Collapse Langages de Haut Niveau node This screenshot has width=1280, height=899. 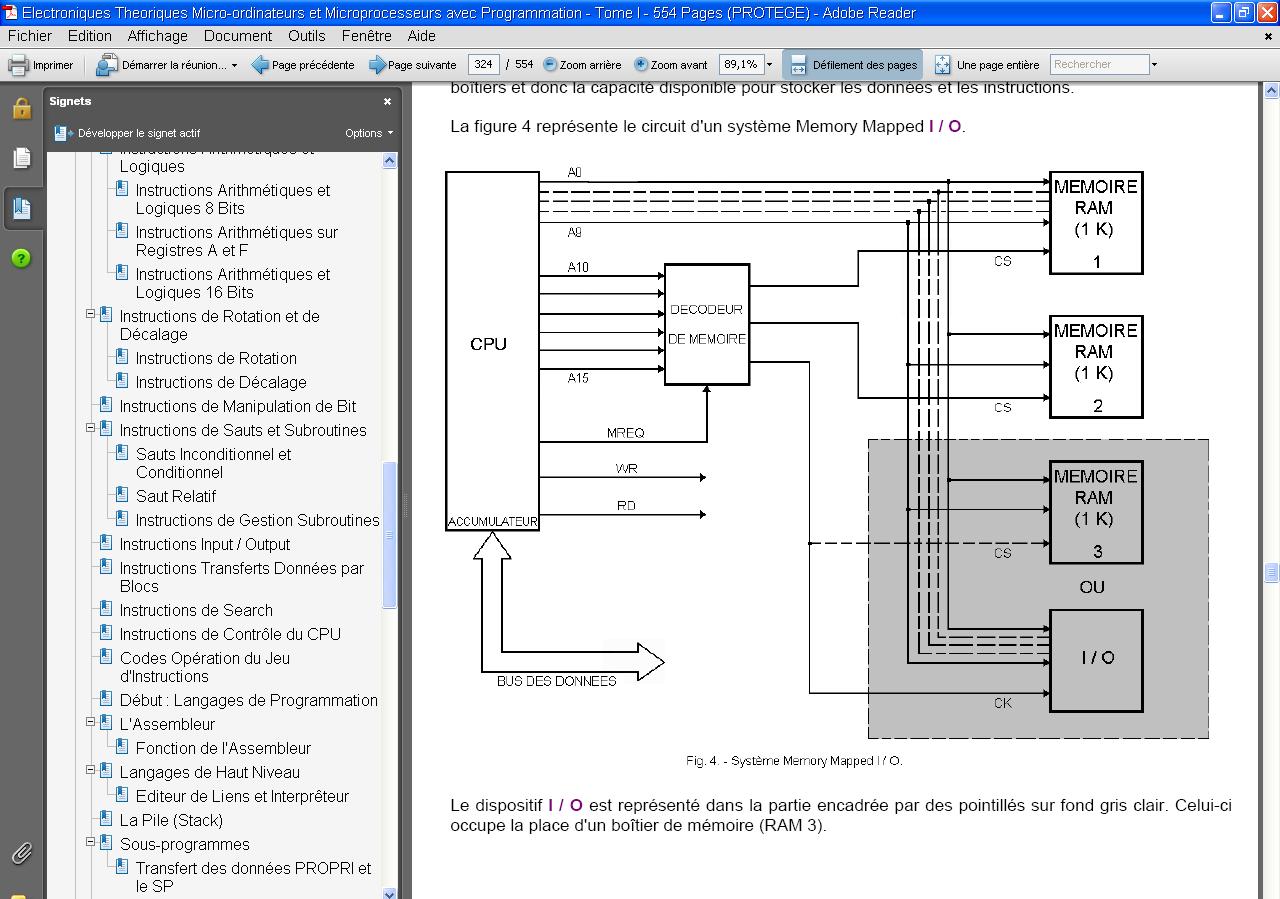click(90, 770)
